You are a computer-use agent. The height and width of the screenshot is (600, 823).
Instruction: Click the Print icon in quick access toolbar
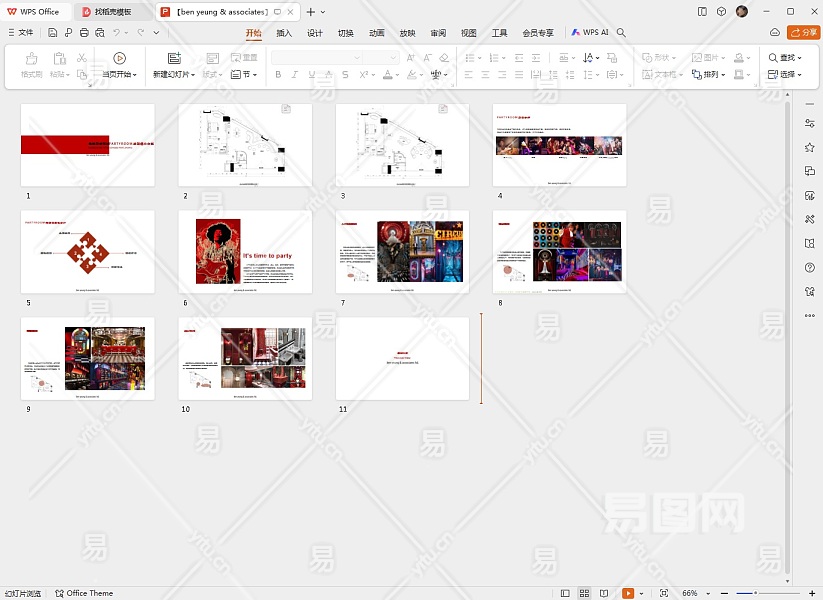pos(84,33)
